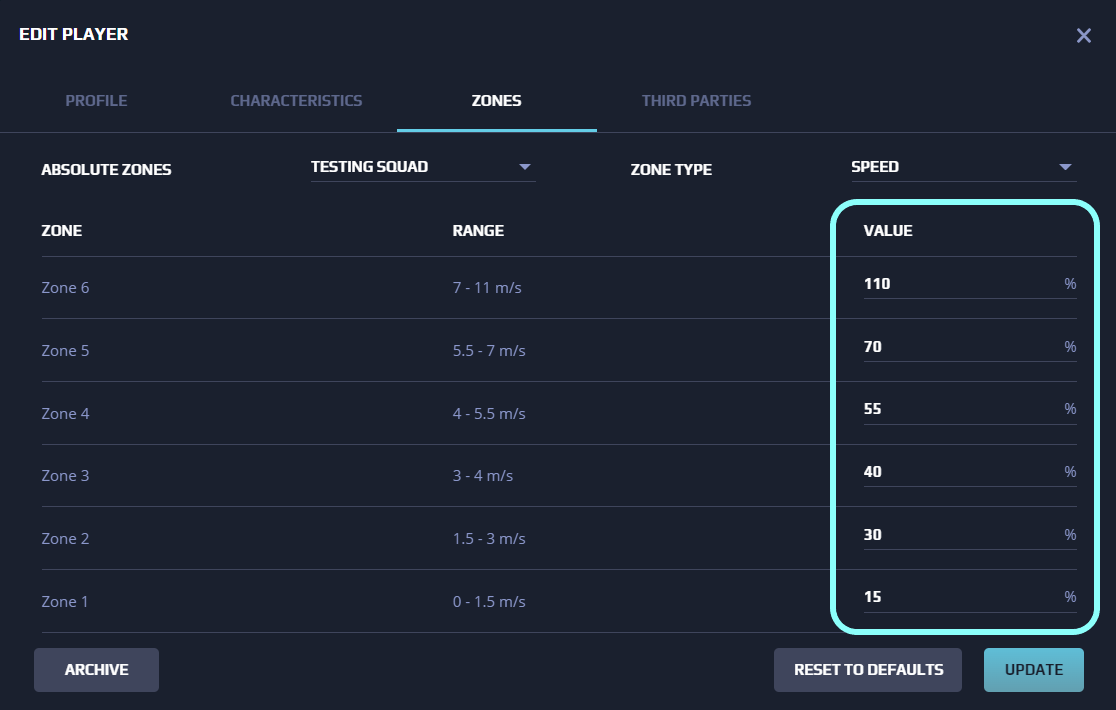
Task: Select the Zone 4 row label
Action: pos(65,413)
